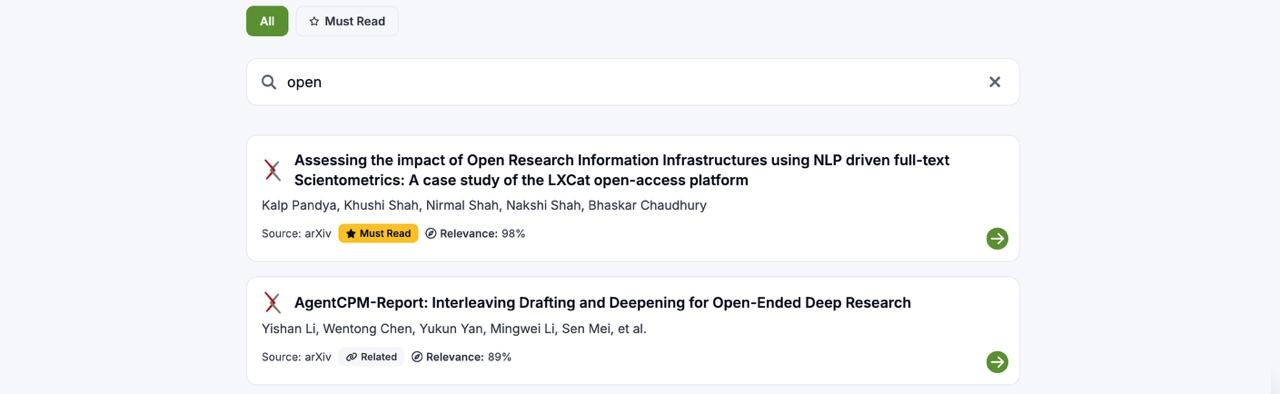Select the All filter tab
The width and height of the screenshot is (1280, 394).
pyautogui.click(x=267, y=21)
